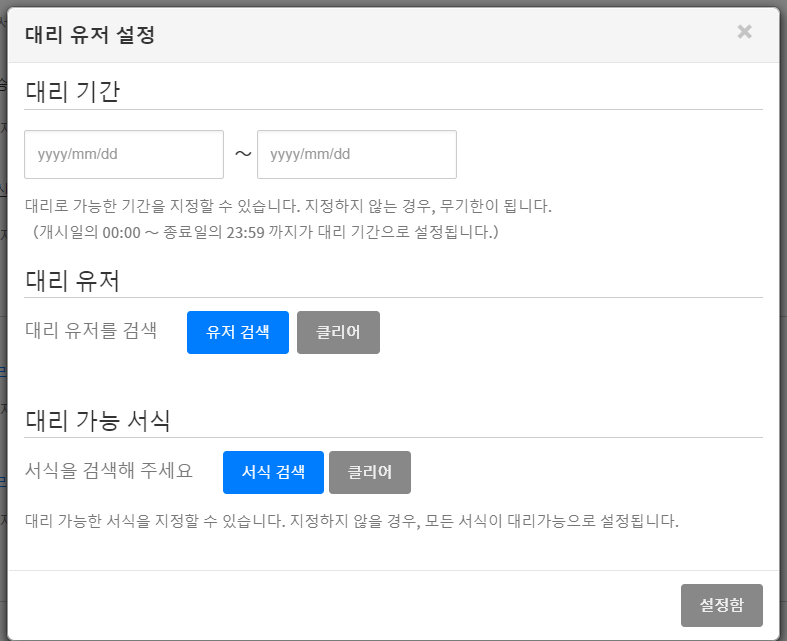The image size is (787, 641).
Task: Click the 대리 유저를 검색 label
Action: (91, 332)
